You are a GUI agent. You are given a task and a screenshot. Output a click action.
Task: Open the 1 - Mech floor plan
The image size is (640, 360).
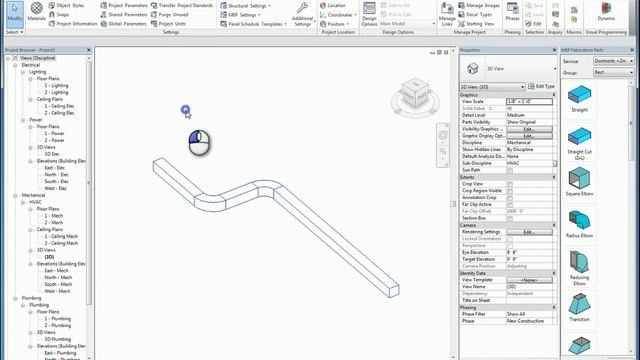coord(53,216)
